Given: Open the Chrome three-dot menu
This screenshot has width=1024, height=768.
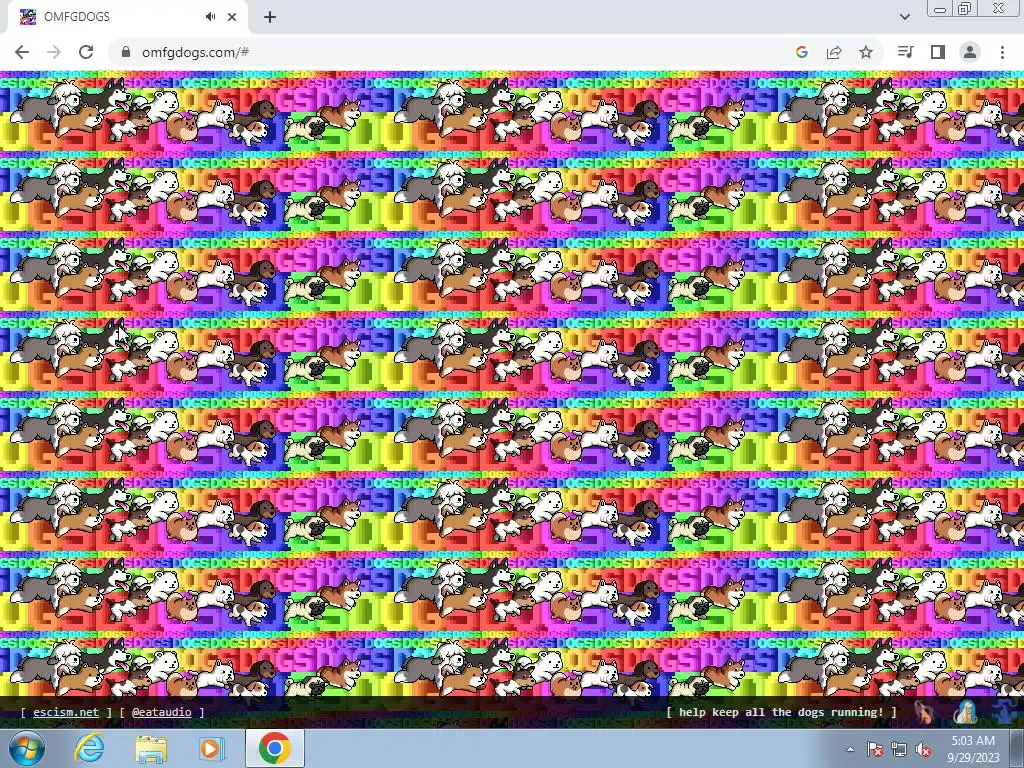Looking at the screenshot, I should point(1002,52).
